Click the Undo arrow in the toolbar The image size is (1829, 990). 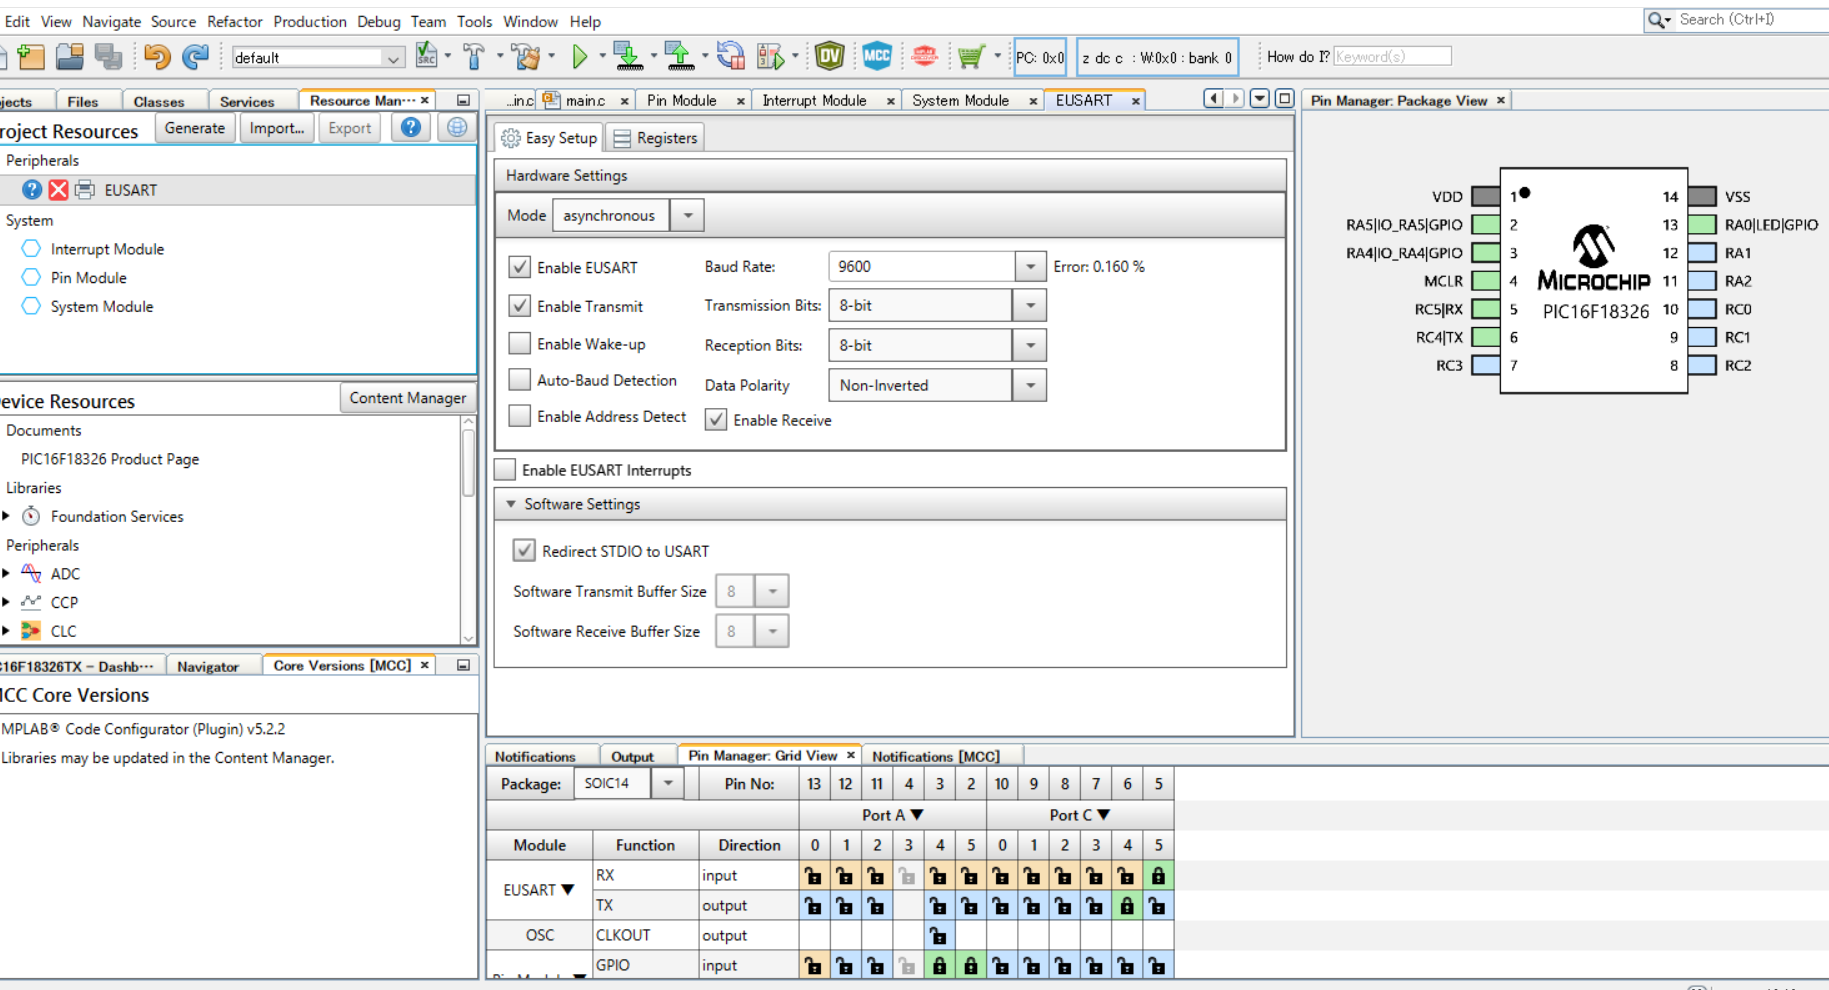(156, 57)
